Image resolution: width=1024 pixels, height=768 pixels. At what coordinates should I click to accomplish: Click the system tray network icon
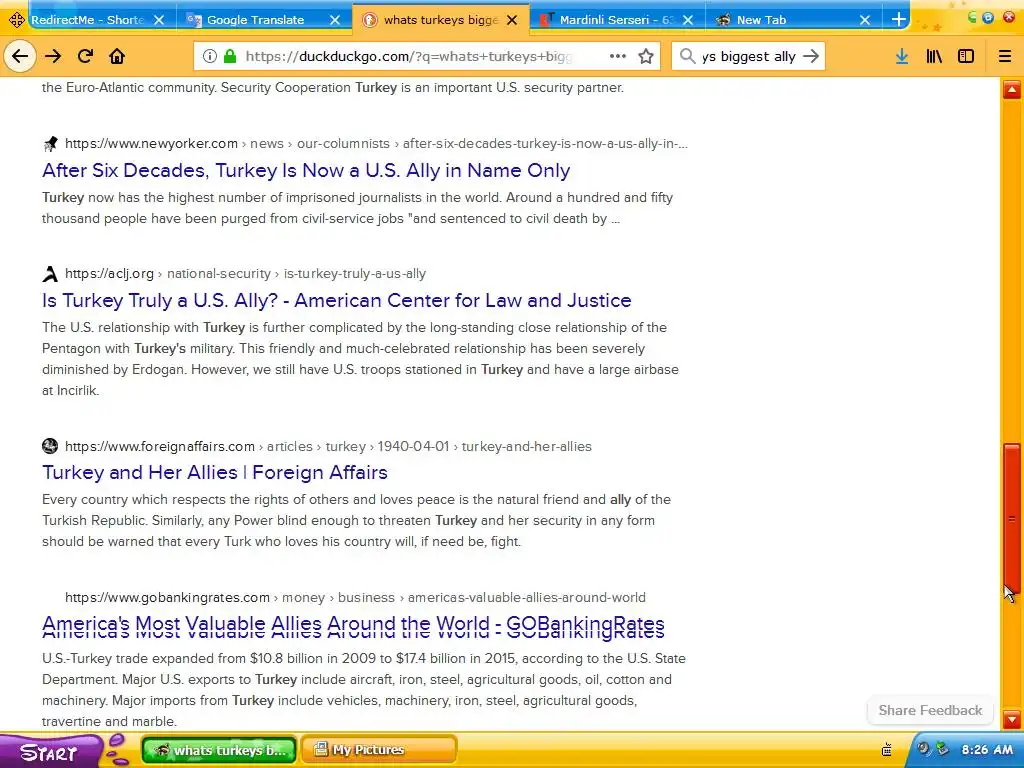942,749
